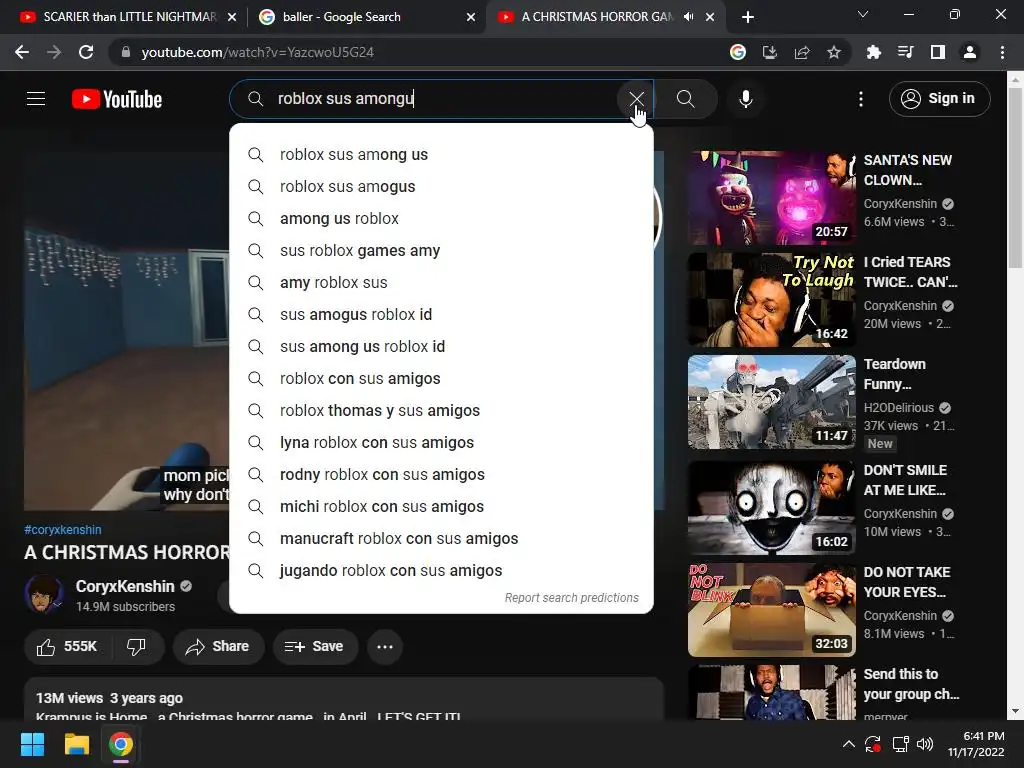Pick 'michi roblox con sus amigos' suggestion

[441, 507]
